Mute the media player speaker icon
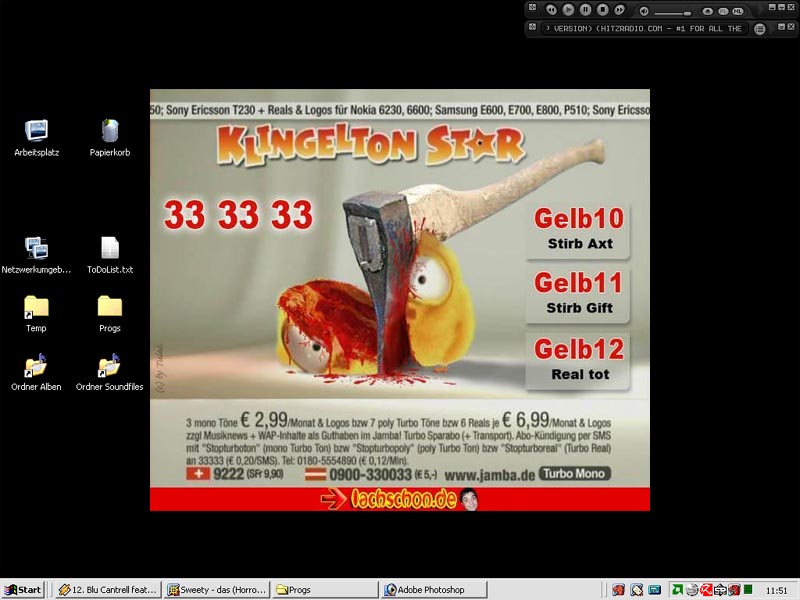Screen dimensions: 800x600 point(644,11)
